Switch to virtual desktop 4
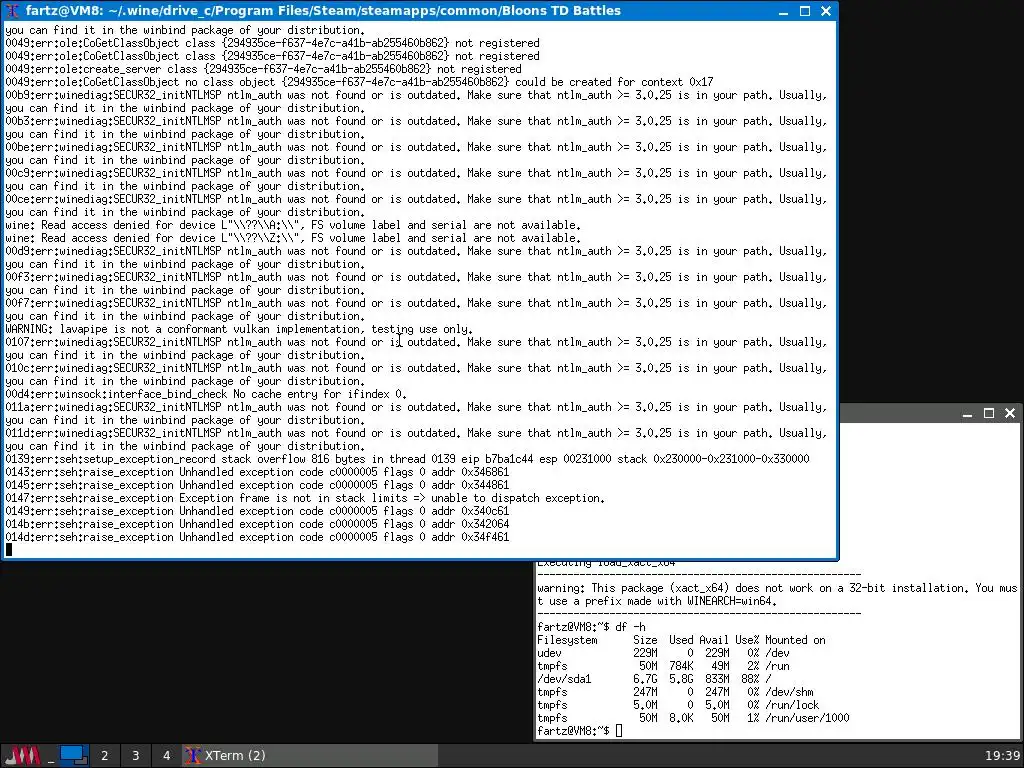The width and height of the screenshot is (1024, 768). (x=167, y=756)
